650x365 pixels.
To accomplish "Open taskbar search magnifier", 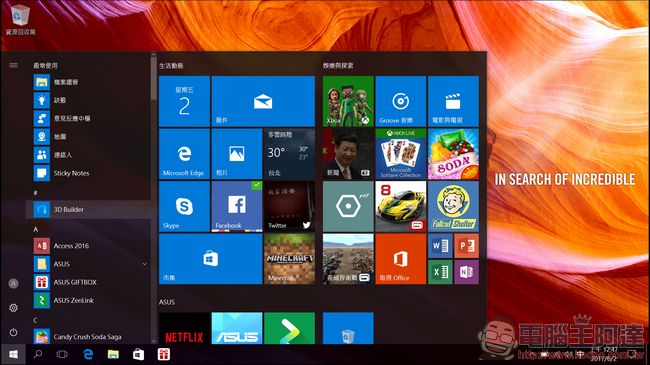I will 38,354.
